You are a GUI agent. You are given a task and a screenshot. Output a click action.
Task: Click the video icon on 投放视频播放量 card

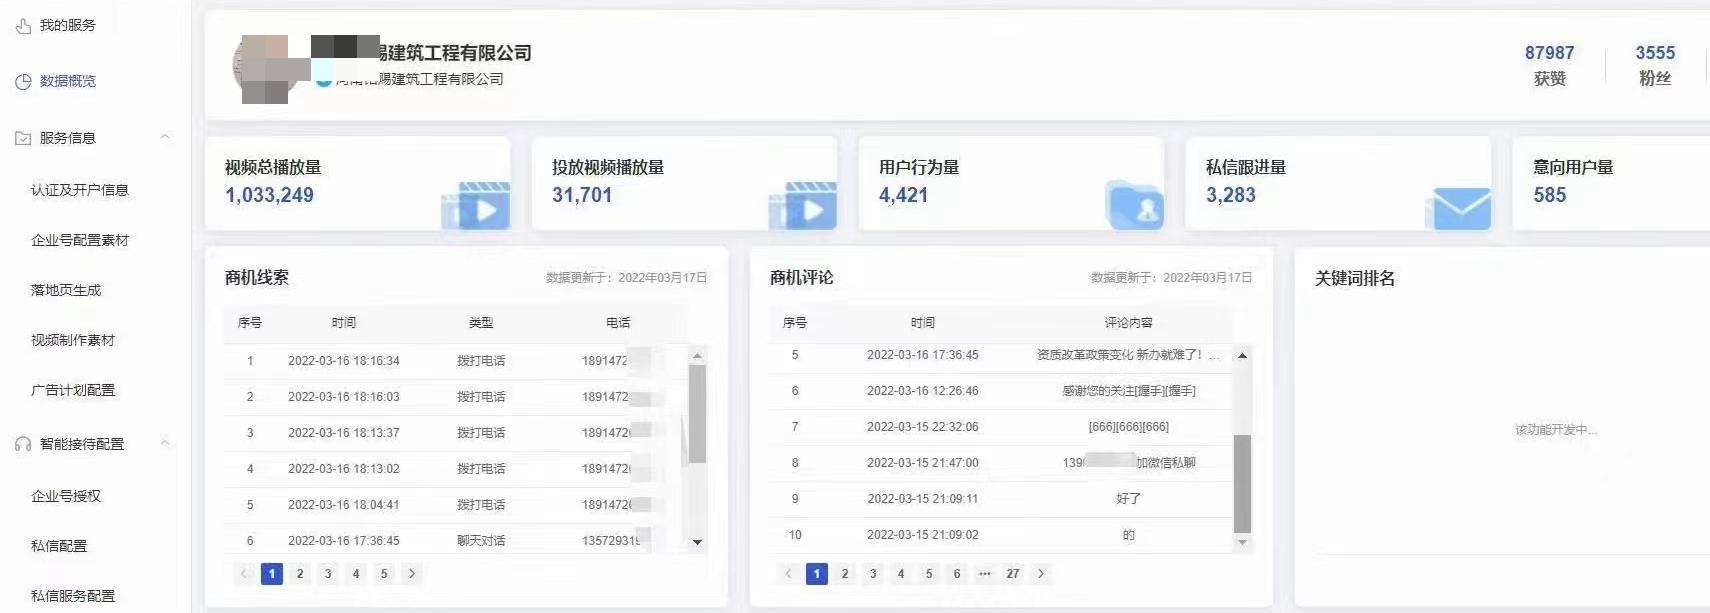click(804, 207)
